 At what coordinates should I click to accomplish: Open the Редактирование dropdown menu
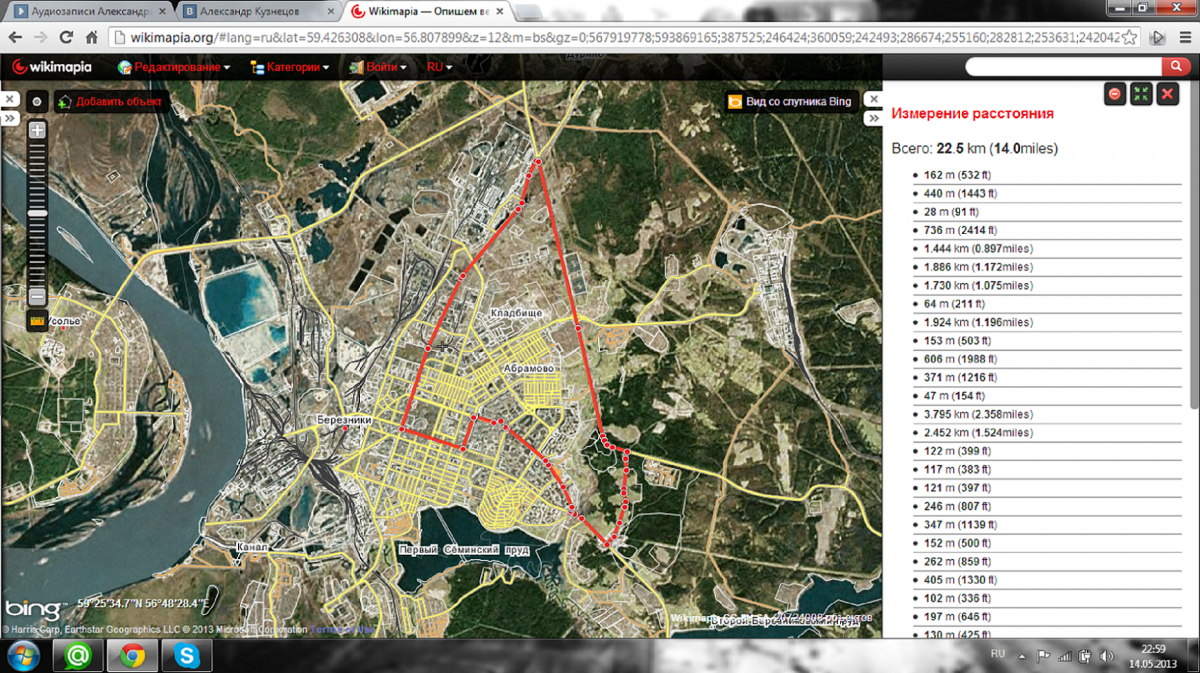174,67
